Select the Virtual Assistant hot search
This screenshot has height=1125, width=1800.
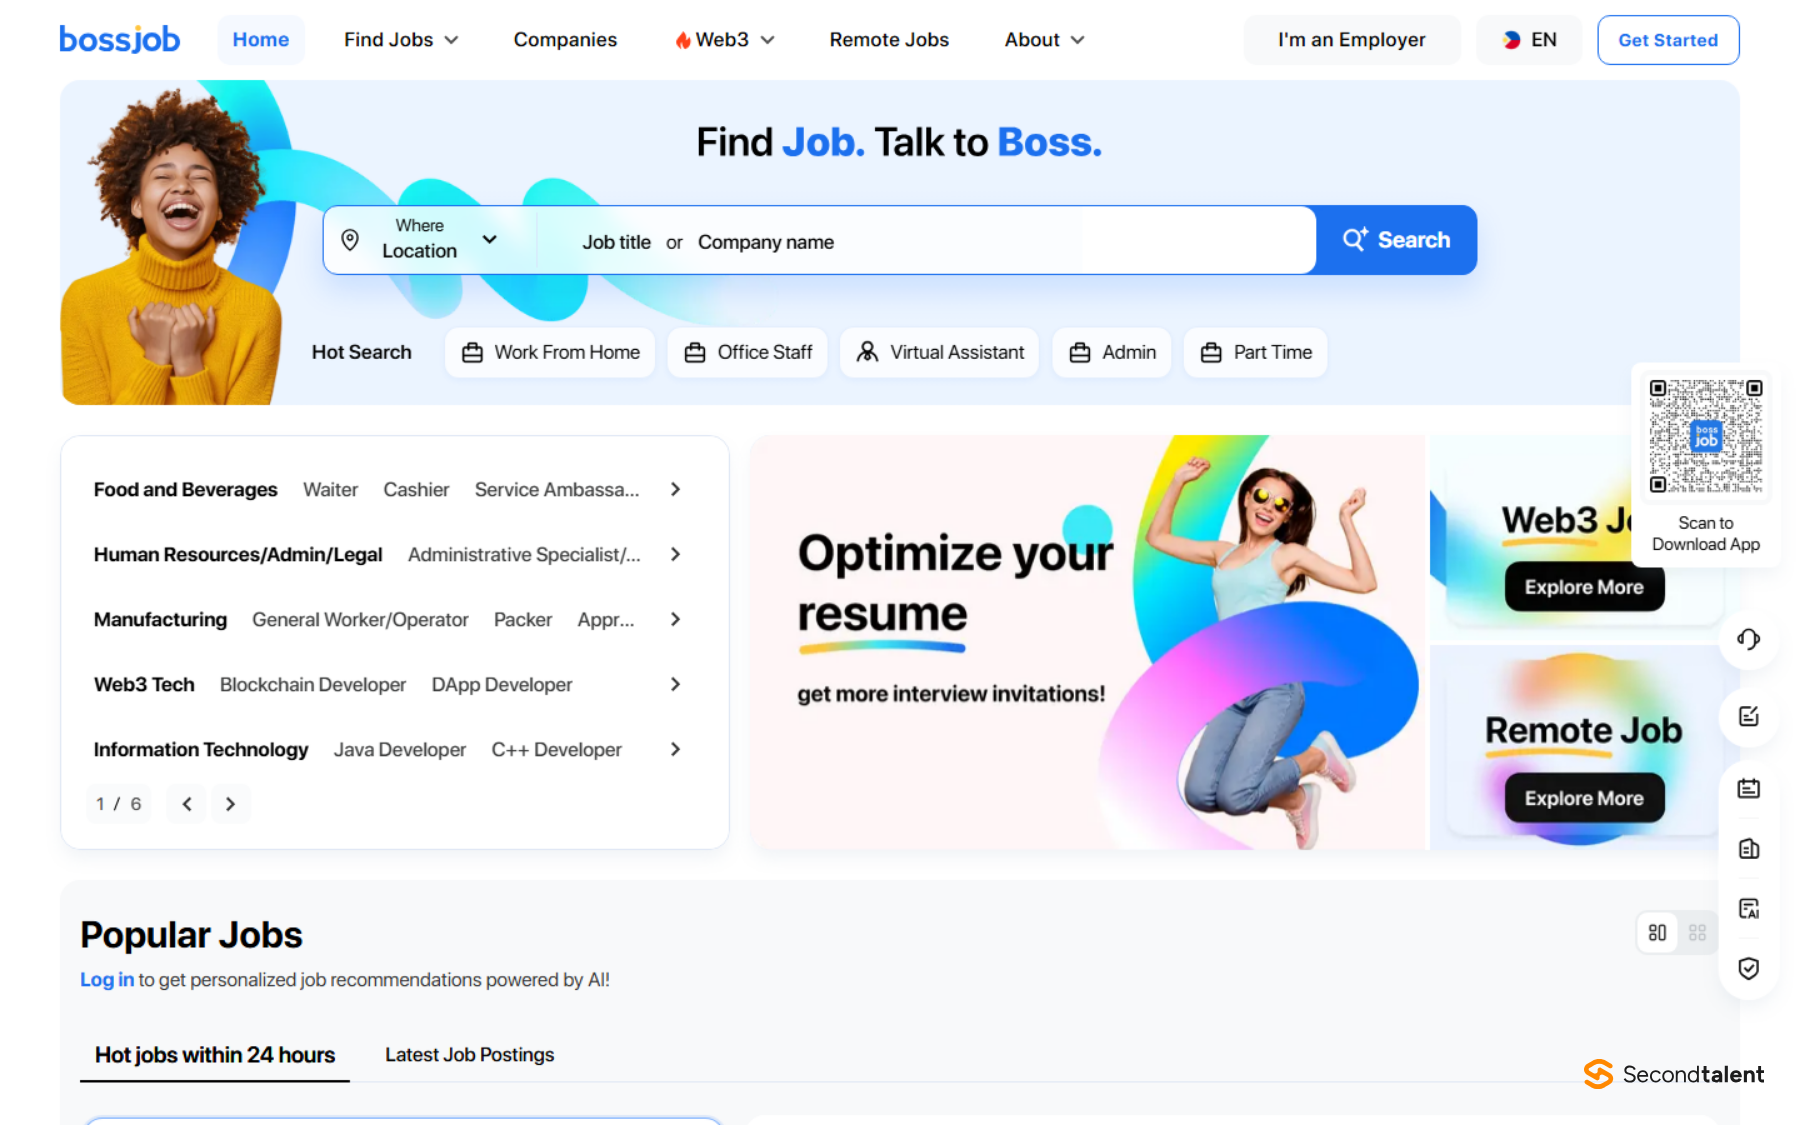pyautogui.click(x=940, y=352)
